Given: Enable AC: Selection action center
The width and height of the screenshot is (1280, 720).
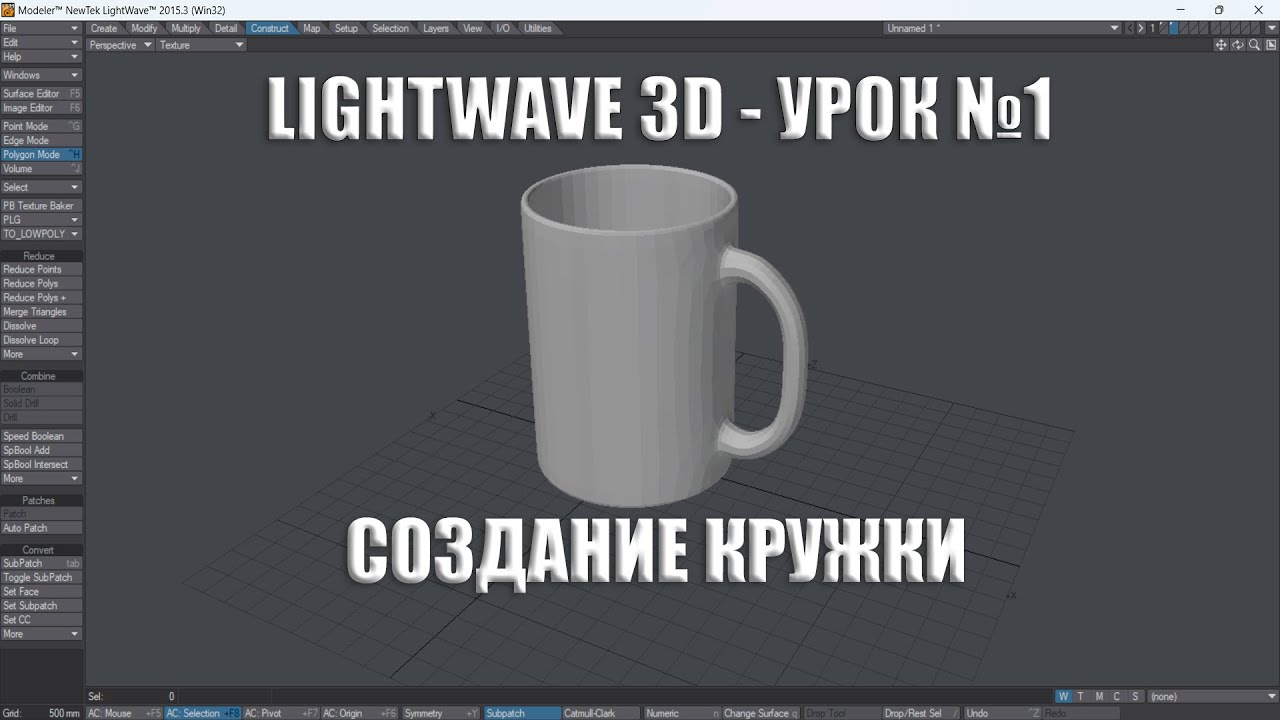Looking at the screenshot, I should (203, 713).
